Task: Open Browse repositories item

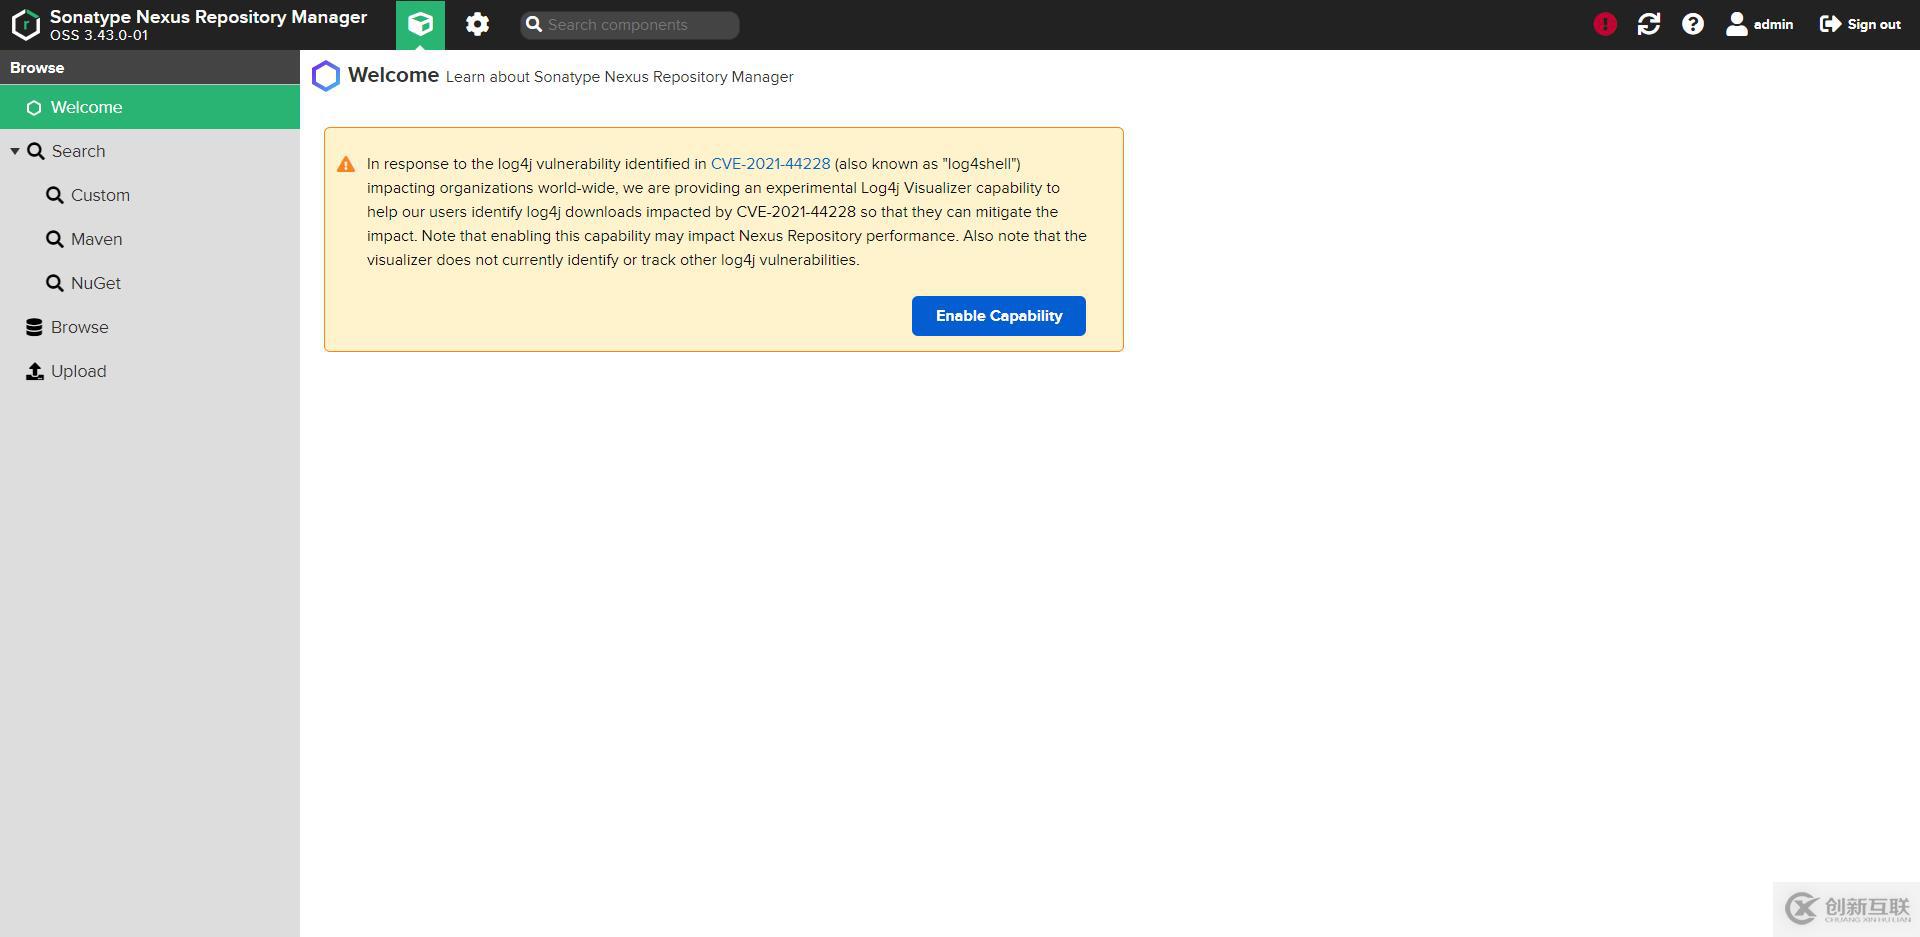Action: (79, 327)
